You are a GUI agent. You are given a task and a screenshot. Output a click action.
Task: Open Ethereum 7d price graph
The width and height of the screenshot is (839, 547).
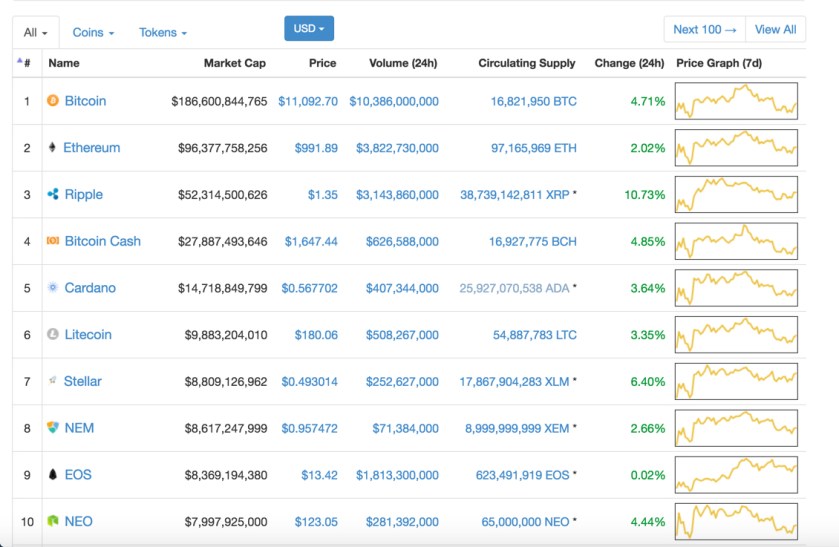(x=736, y=147)
